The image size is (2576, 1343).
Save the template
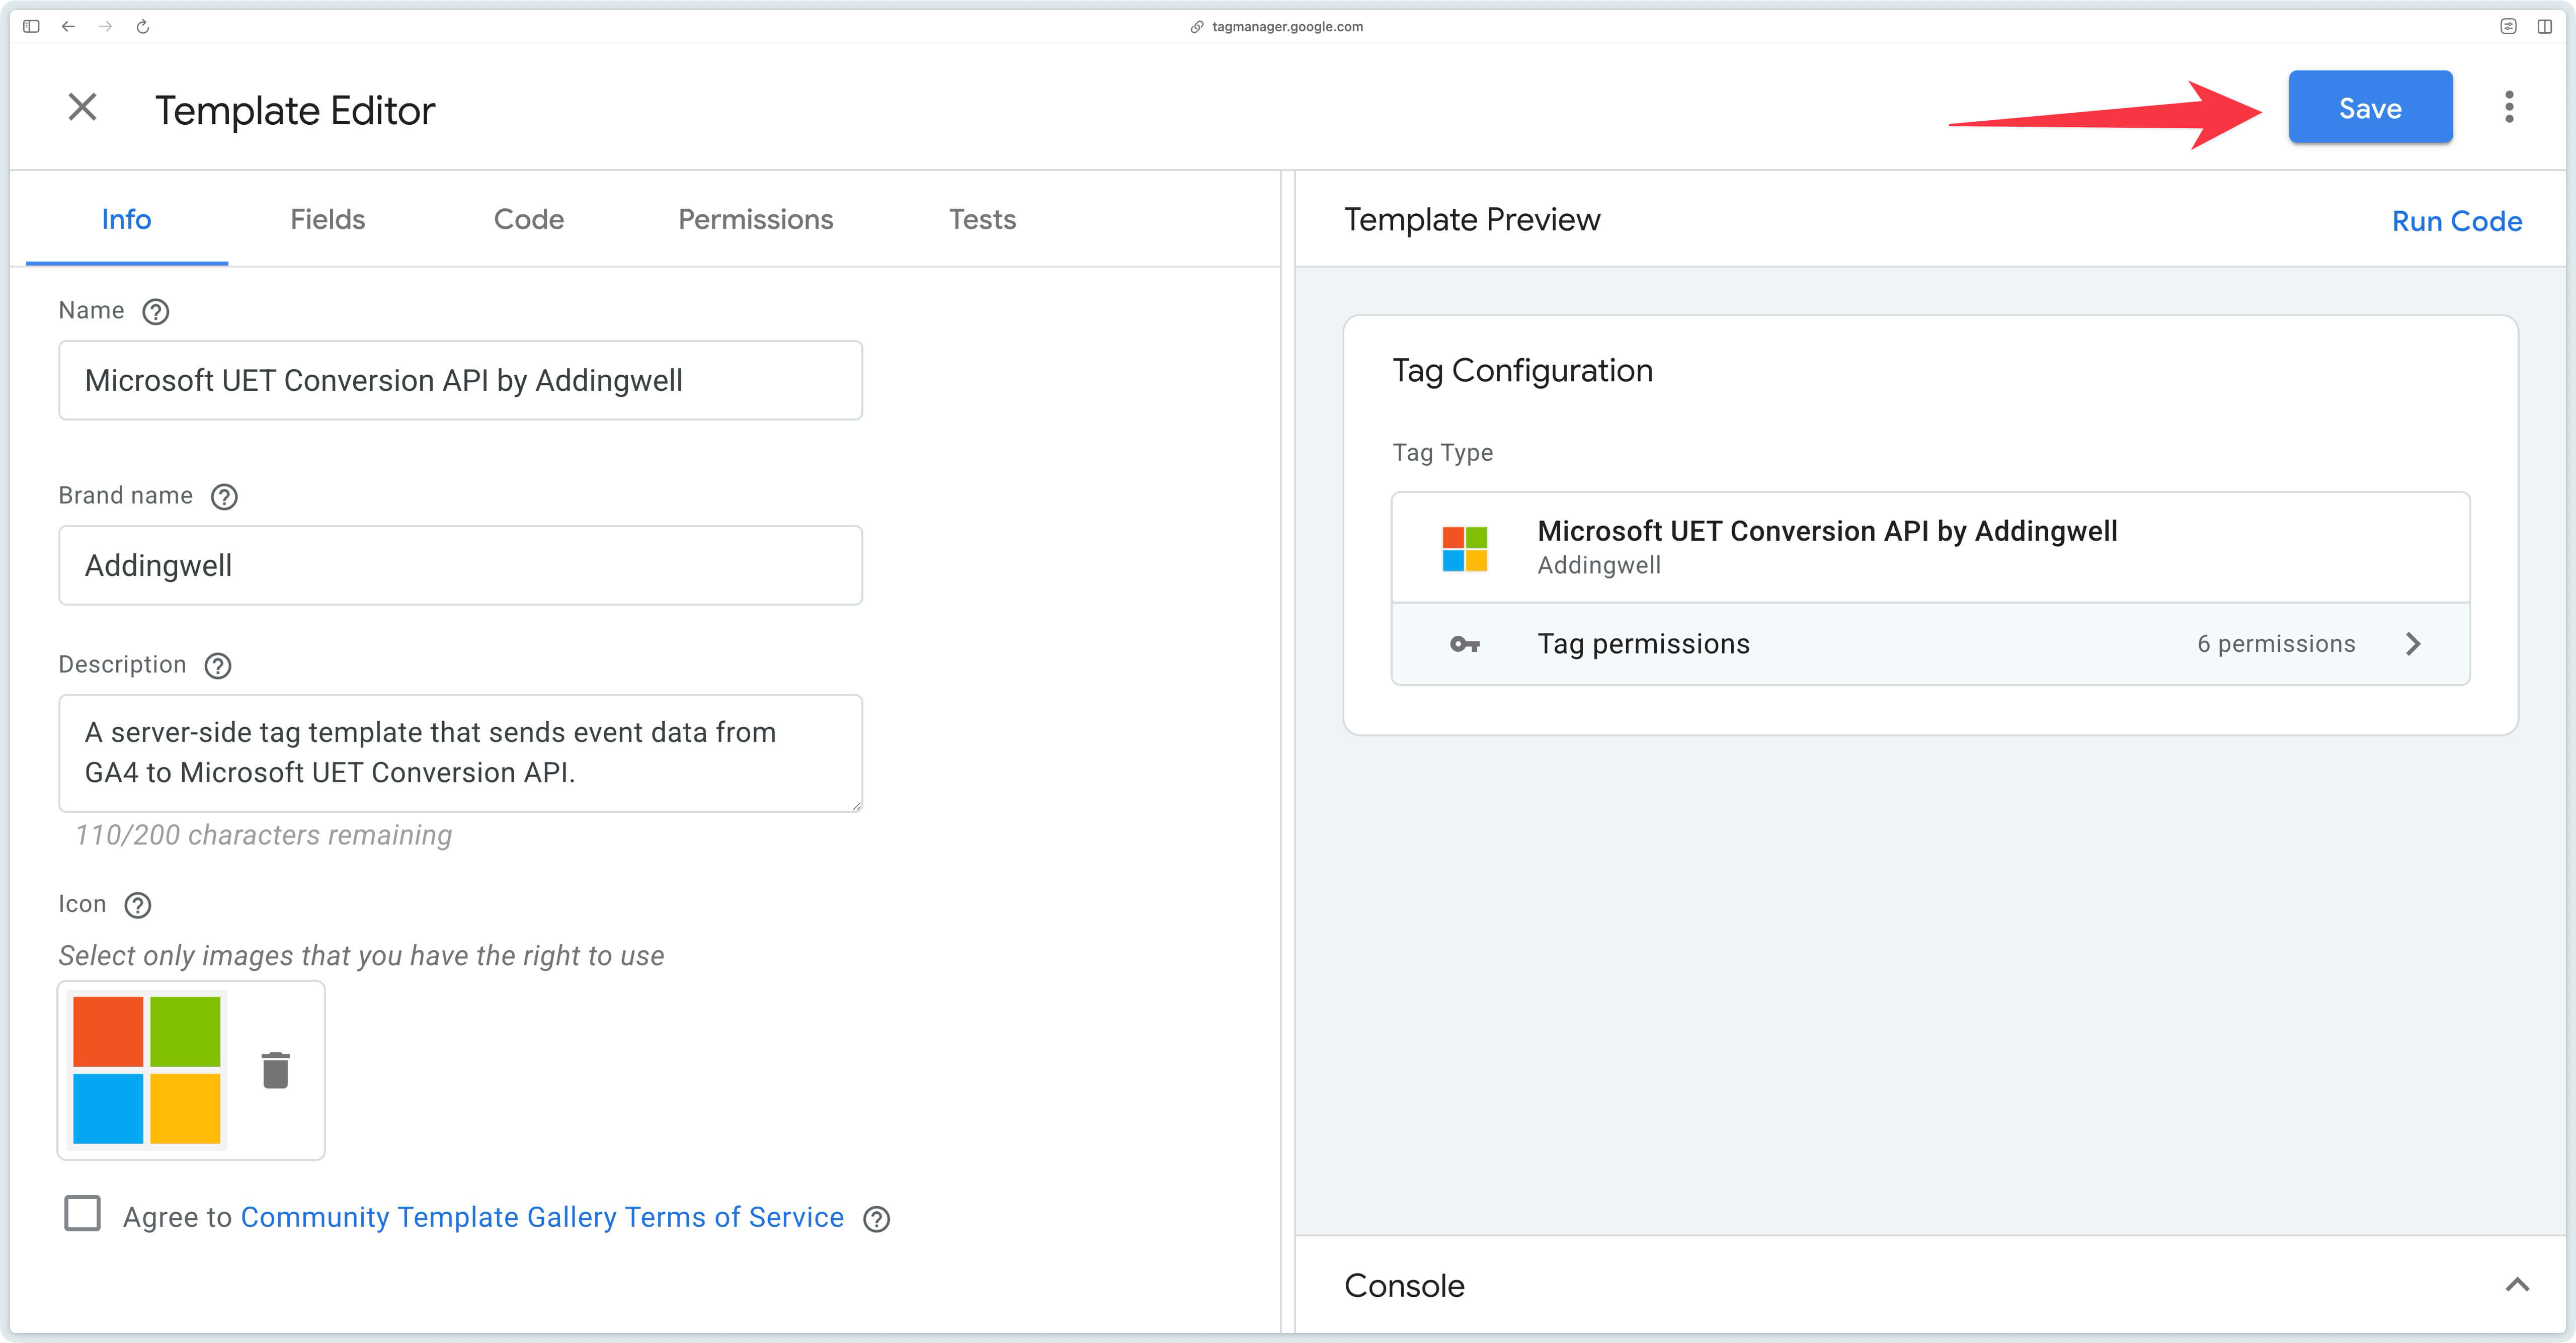(x=2369, y=107)
